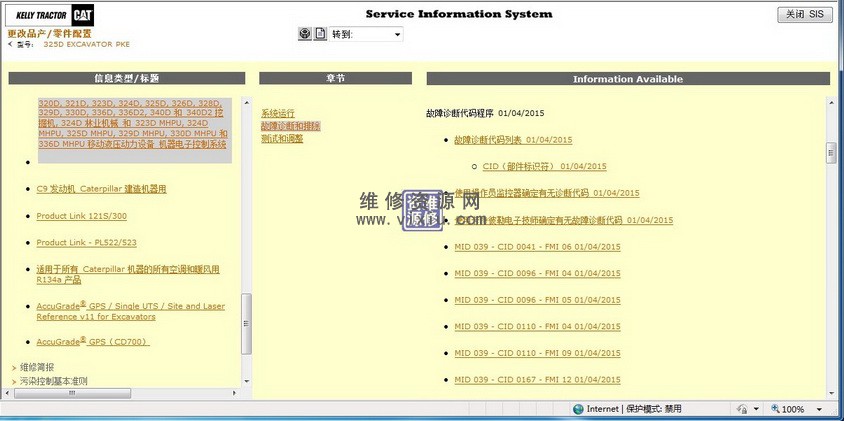844x421 pixels.
Task: Click the right panel vertical scrollbar thumb
Action: tap(830, 153)
